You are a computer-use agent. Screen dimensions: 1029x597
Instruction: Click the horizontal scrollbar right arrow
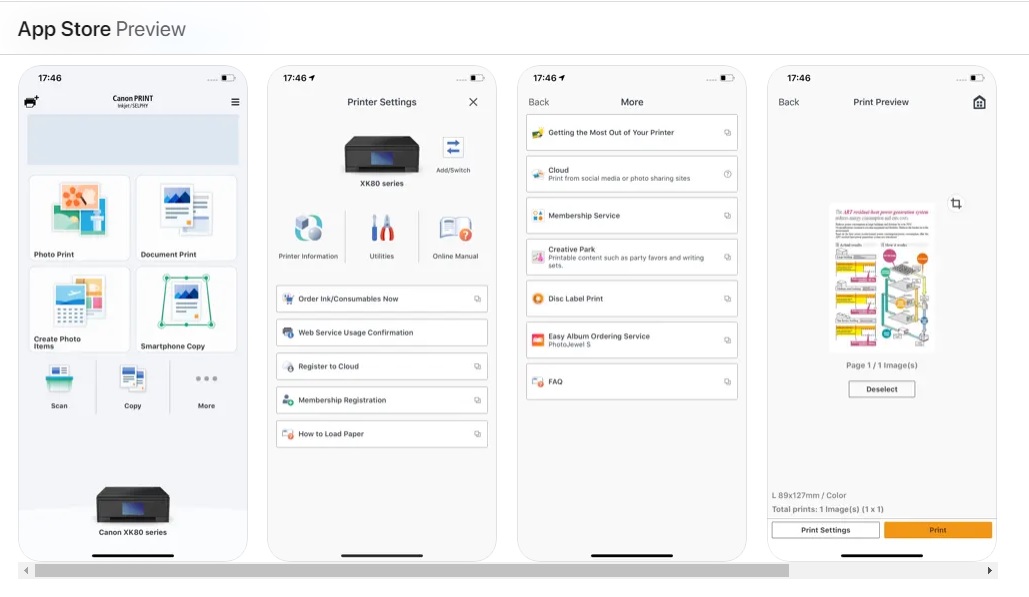point(990,570)
